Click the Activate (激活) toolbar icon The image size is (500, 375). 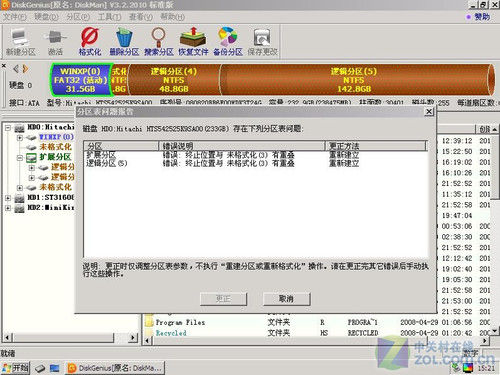coord(55,42)
